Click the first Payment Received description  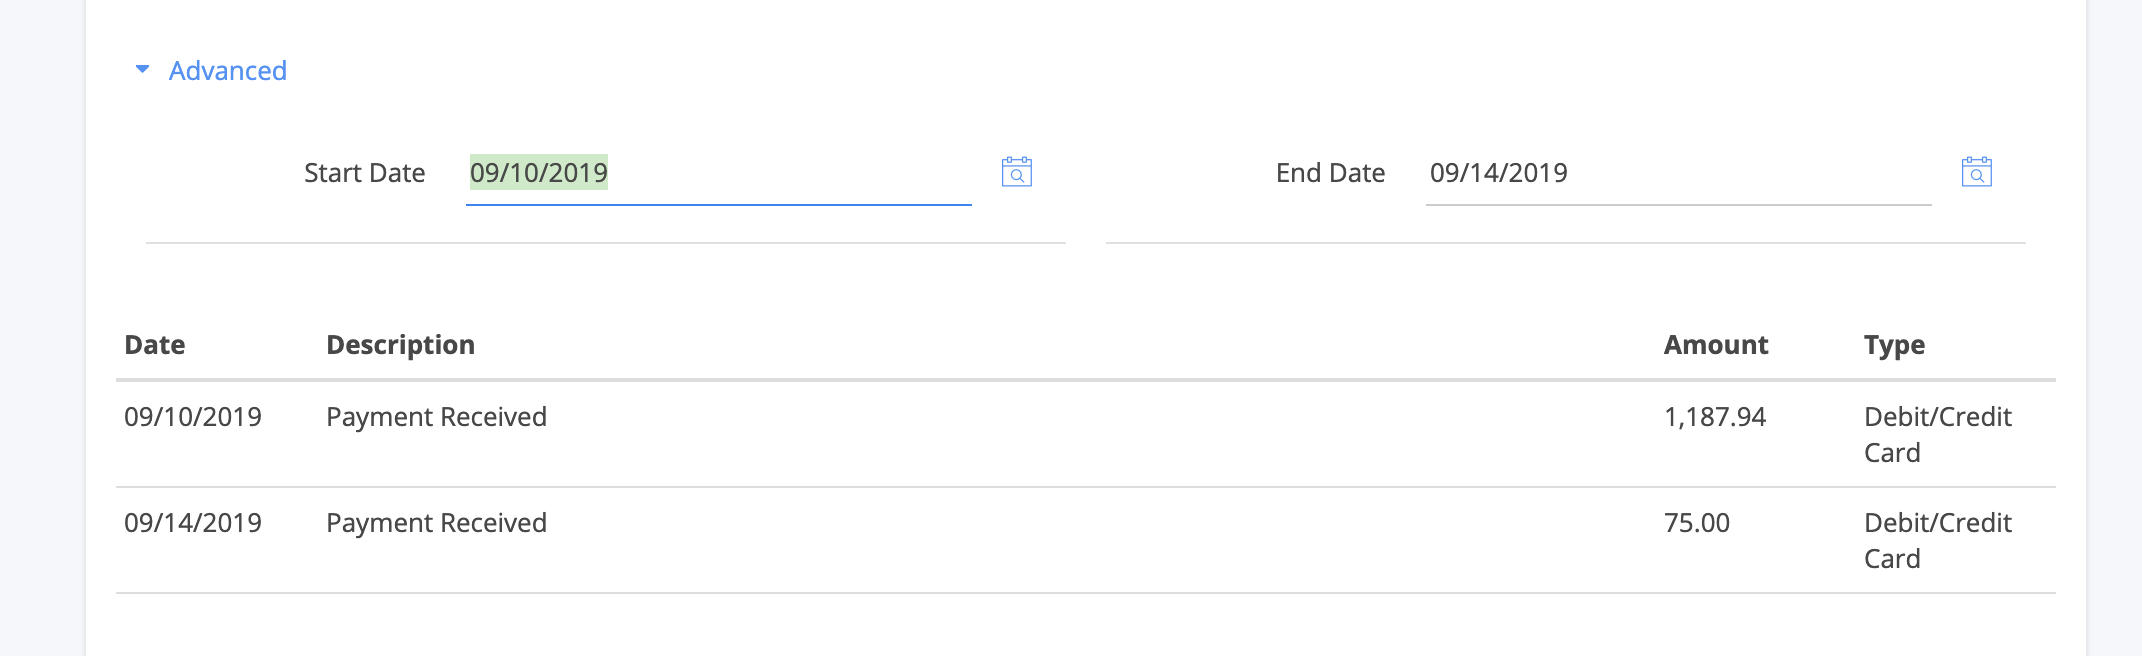point(436,417)
